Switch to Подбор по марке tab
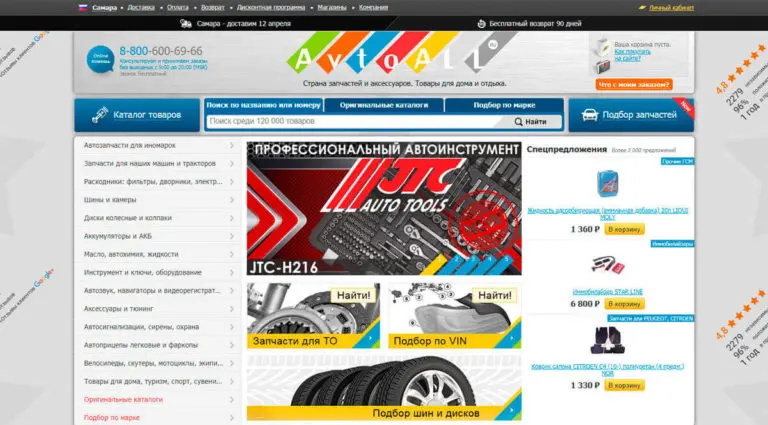This screenshot has width=768, height=425. point(504,105)
